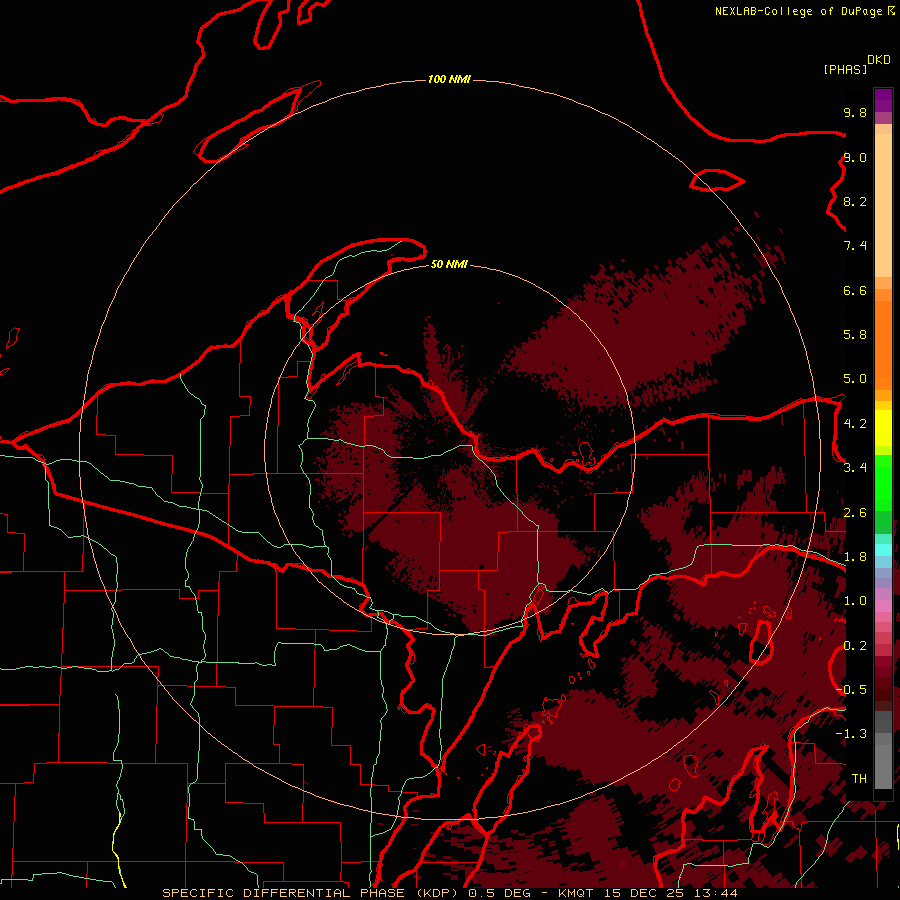
Task: Select the yellow band in legend
Action: click(x=883, y=428)
